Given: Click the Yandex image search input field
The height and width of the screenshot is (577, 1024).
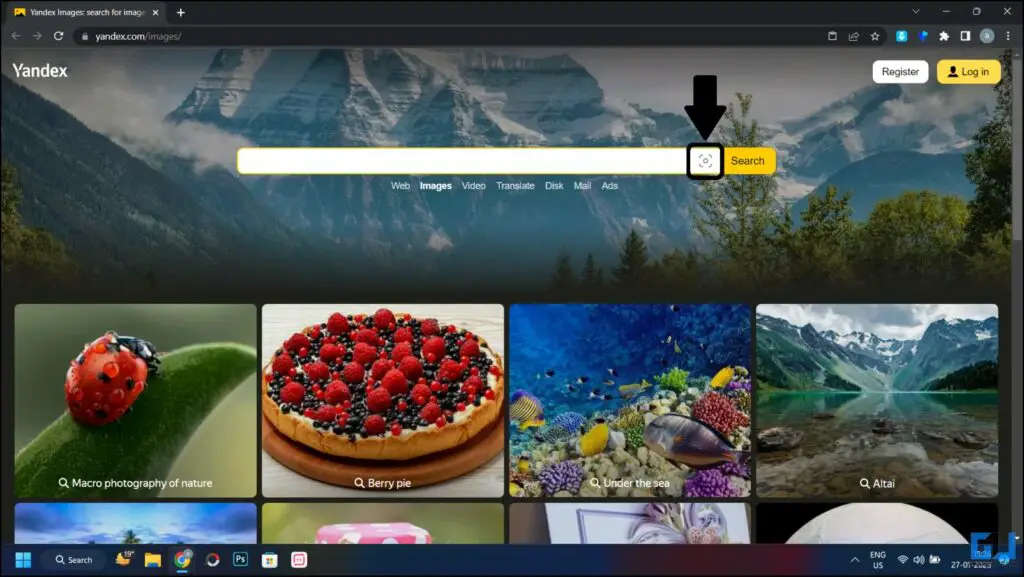Looking at the screenshot, I should click(x=460, y=161).
